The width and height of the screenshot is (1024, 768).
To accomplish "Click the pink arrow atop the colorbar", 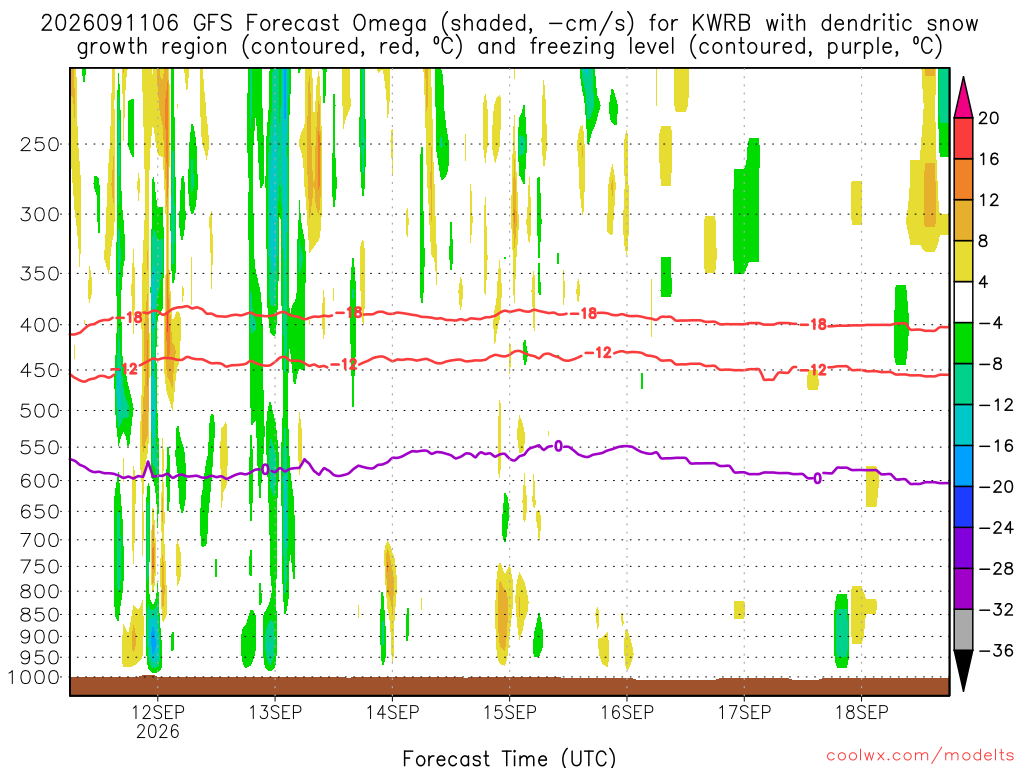I will coord(963,97).
